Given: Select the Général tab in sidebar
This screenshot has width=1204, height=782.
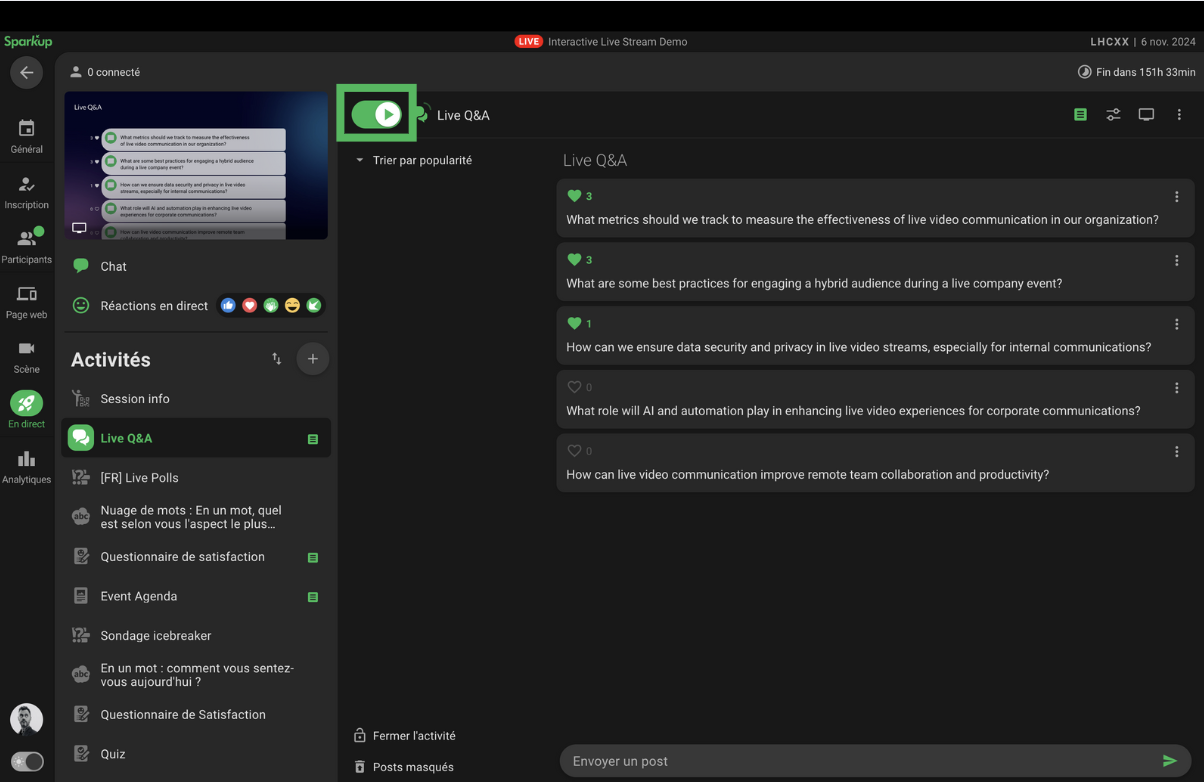Looking at the screenshot, I should point(26,137).
